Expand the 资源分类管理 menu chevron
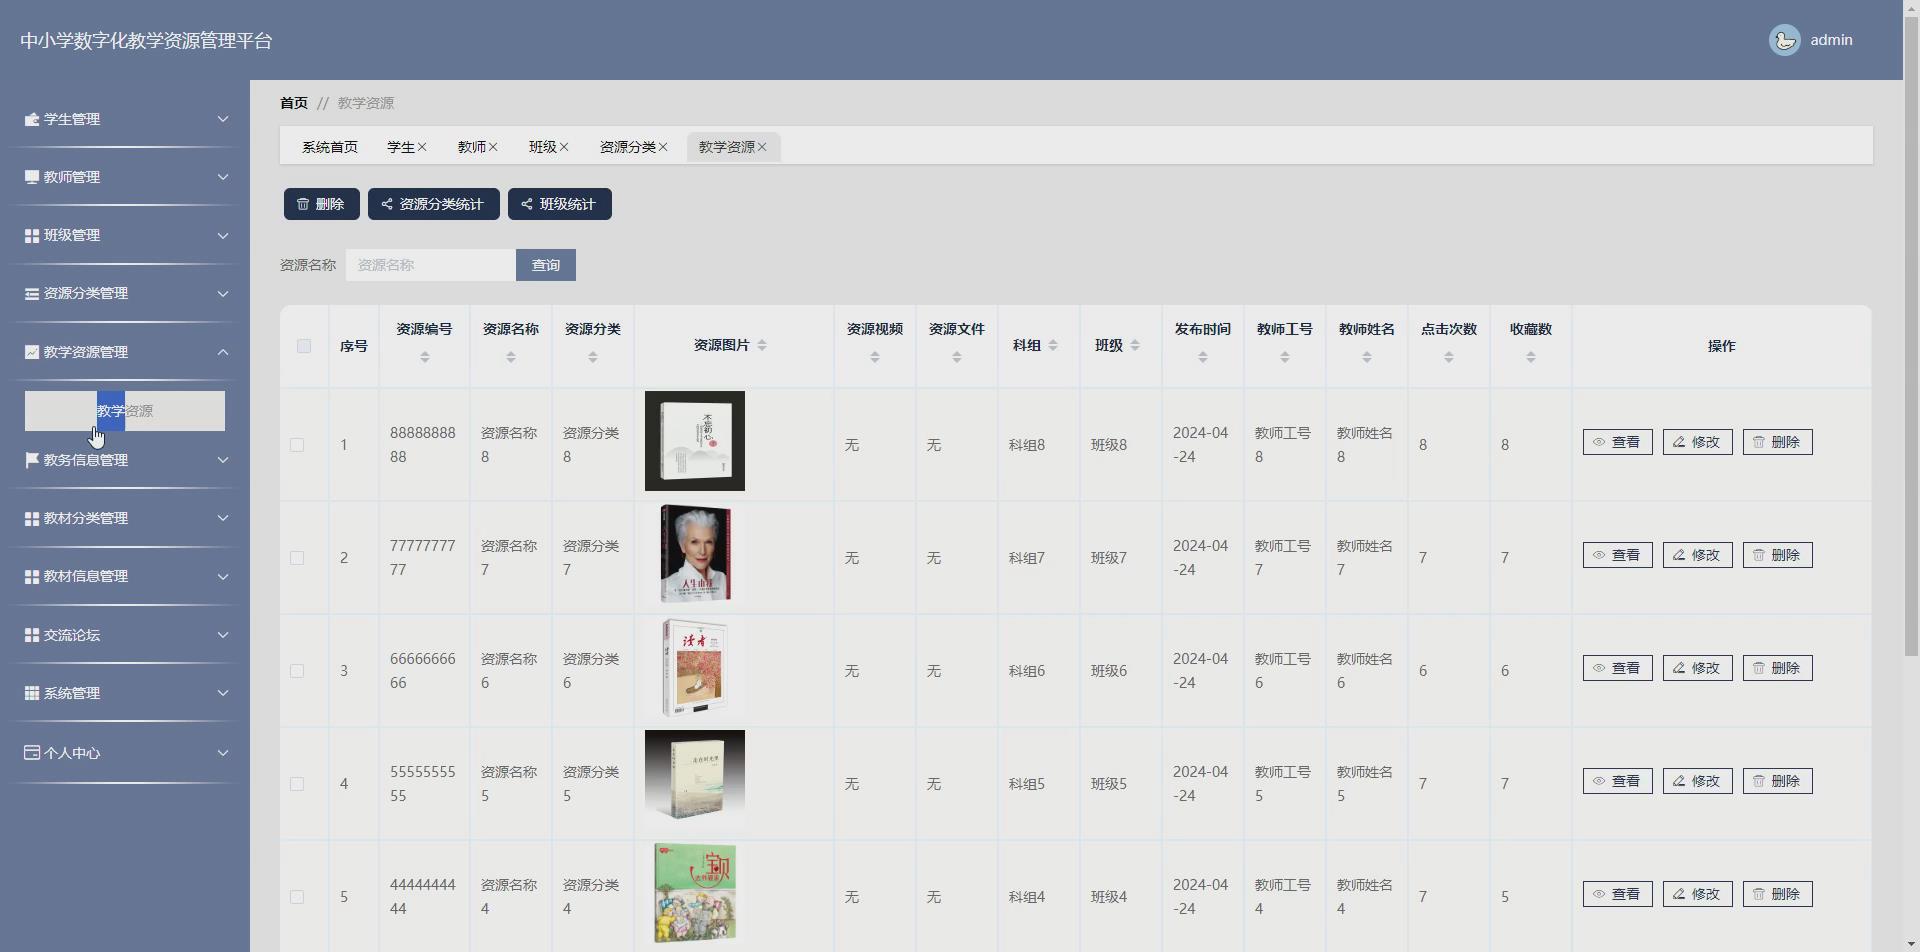This screenshot has height=952, width=1920. (223, 293)
